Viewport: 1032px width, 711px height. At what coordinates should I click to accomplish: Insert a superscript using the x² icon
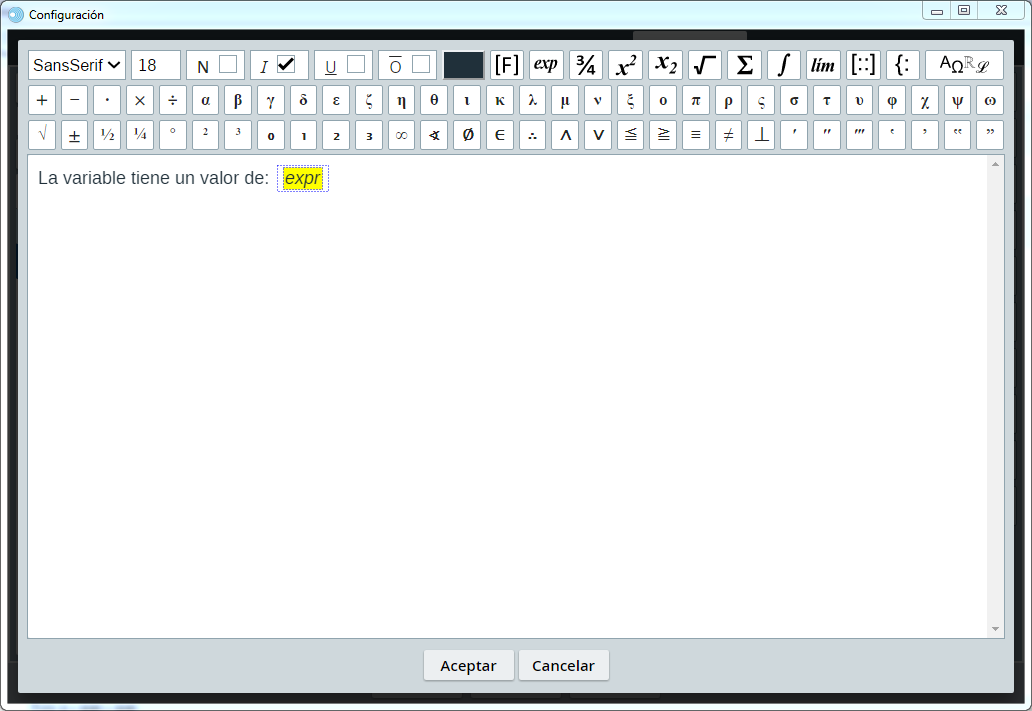pyautogui.click(x=625, y=65)
